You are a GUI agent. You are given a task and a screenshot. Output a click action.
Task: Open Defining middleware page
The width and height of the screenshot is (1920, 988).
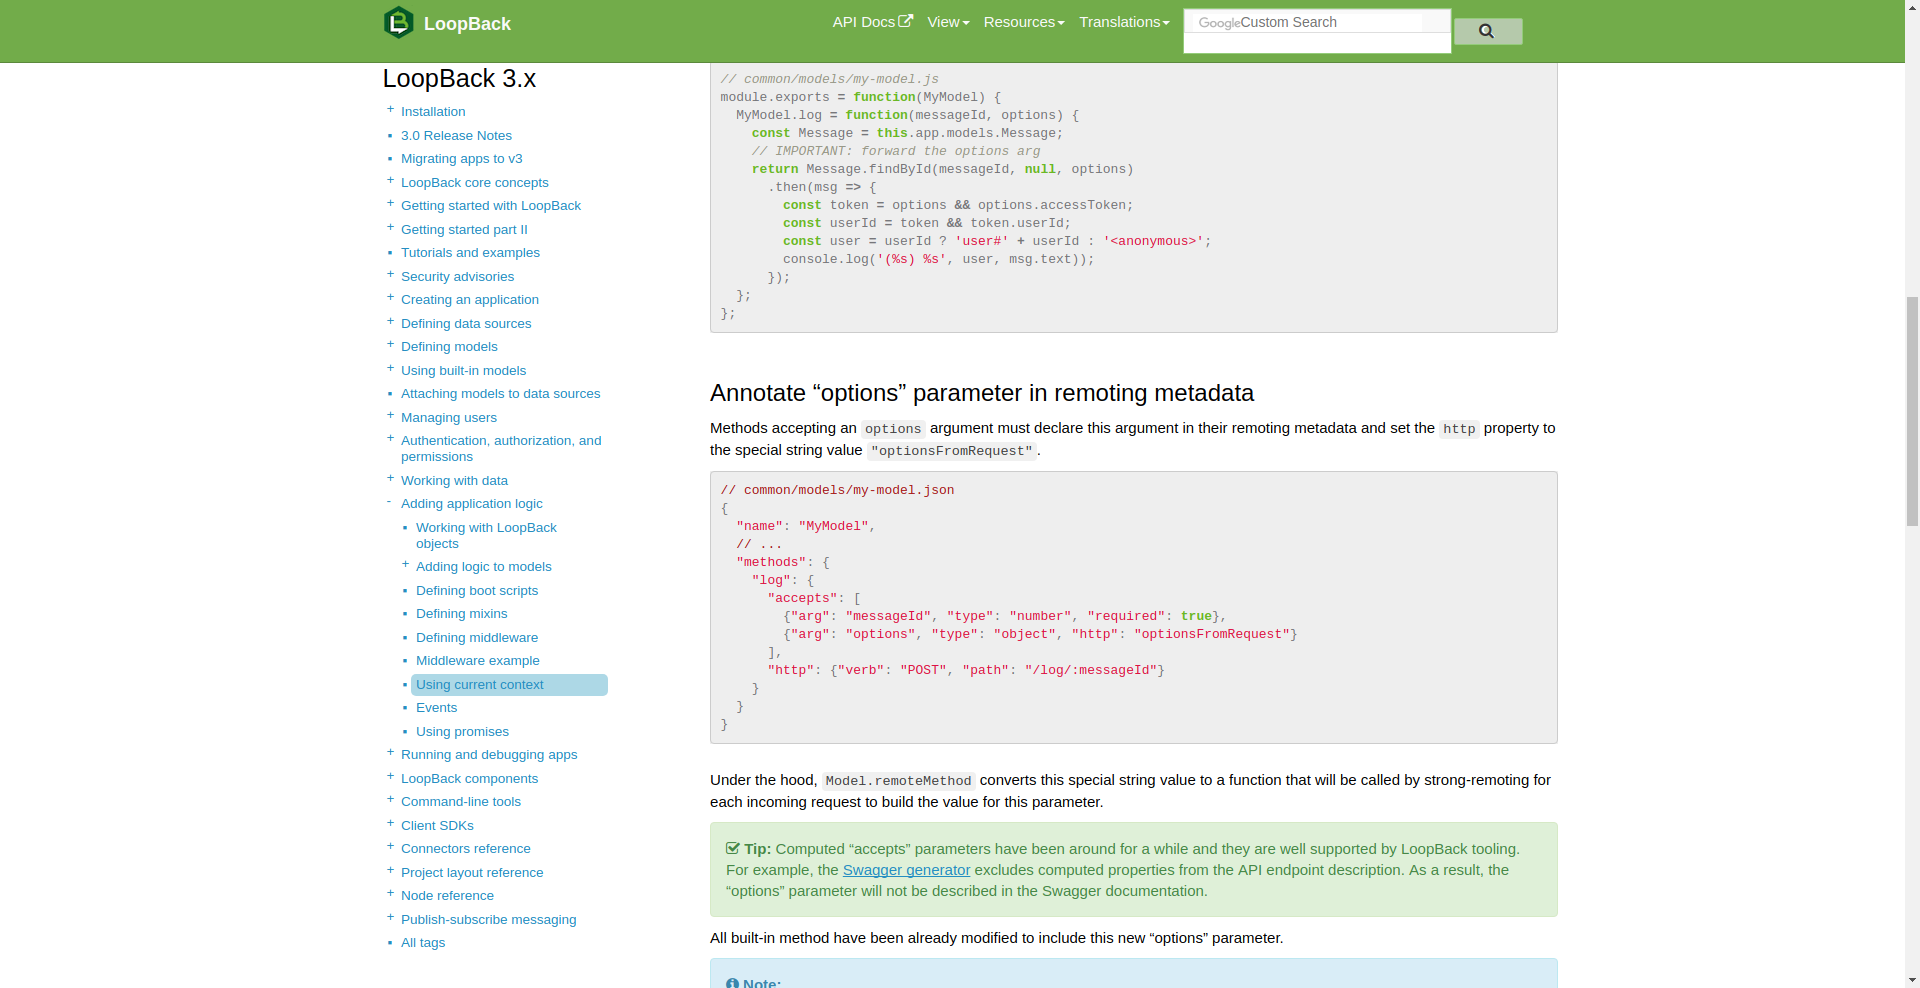click(x=477, y=637)
